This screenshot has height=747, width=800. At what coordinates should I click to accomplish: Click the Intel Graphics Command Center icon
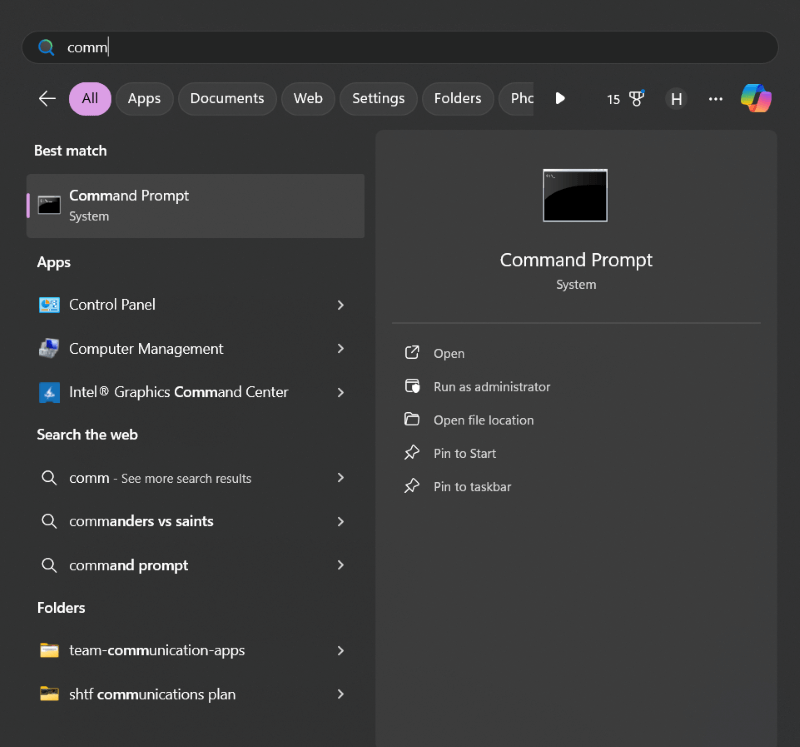click(49, 392)
